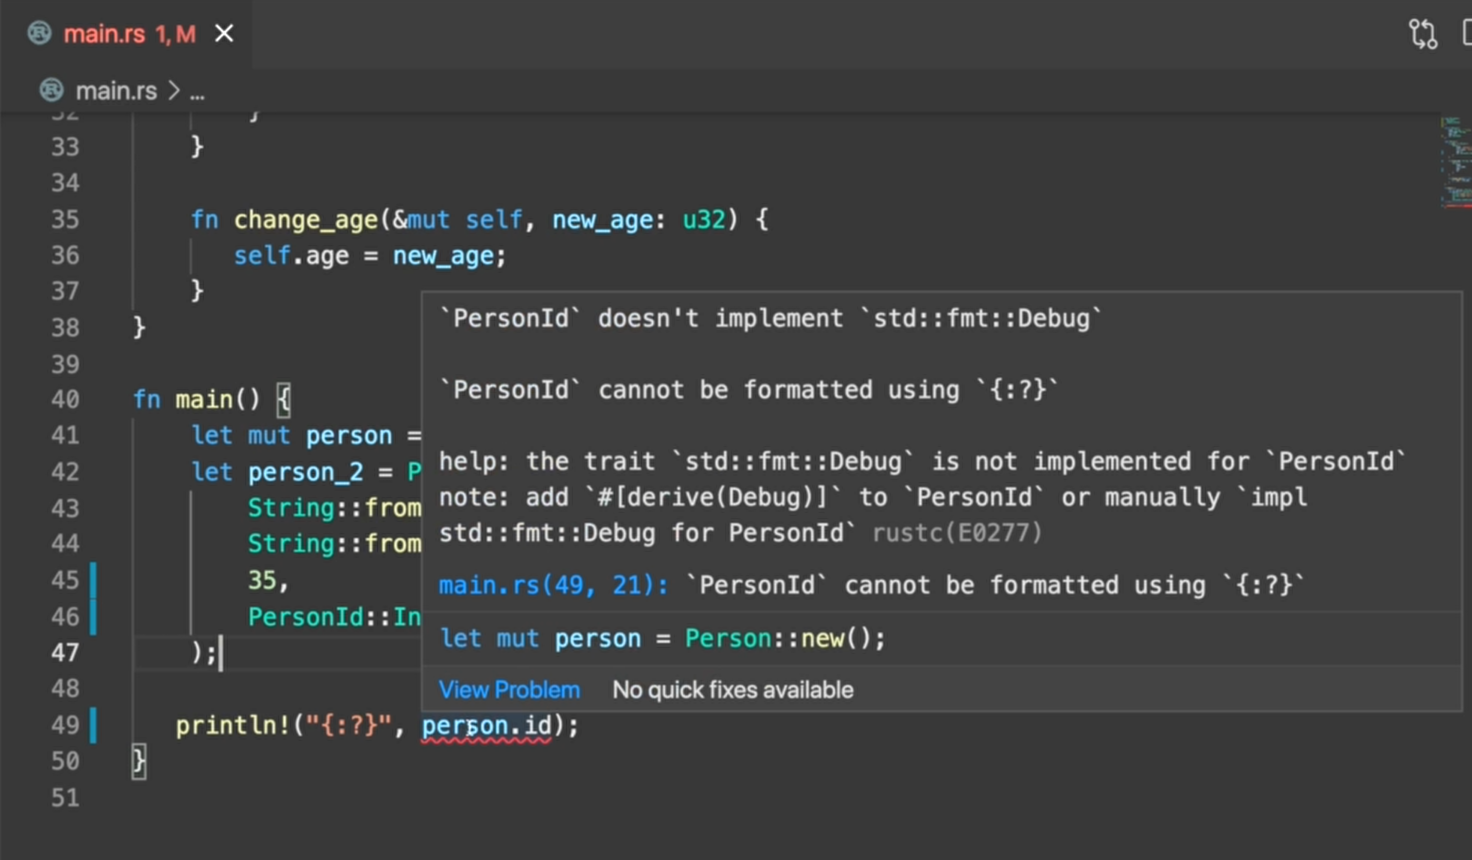Click line number 35 in the gutter
The height and width of the screenshot is (860, 1472).
coord(65,220)
